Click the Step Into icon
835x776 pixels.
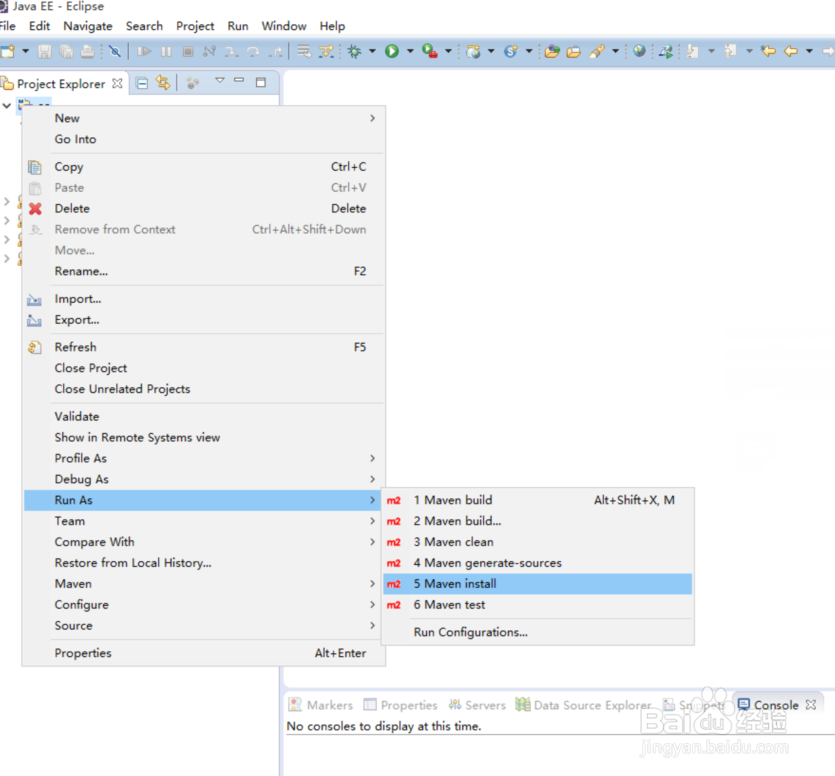(x=231, y=52)
